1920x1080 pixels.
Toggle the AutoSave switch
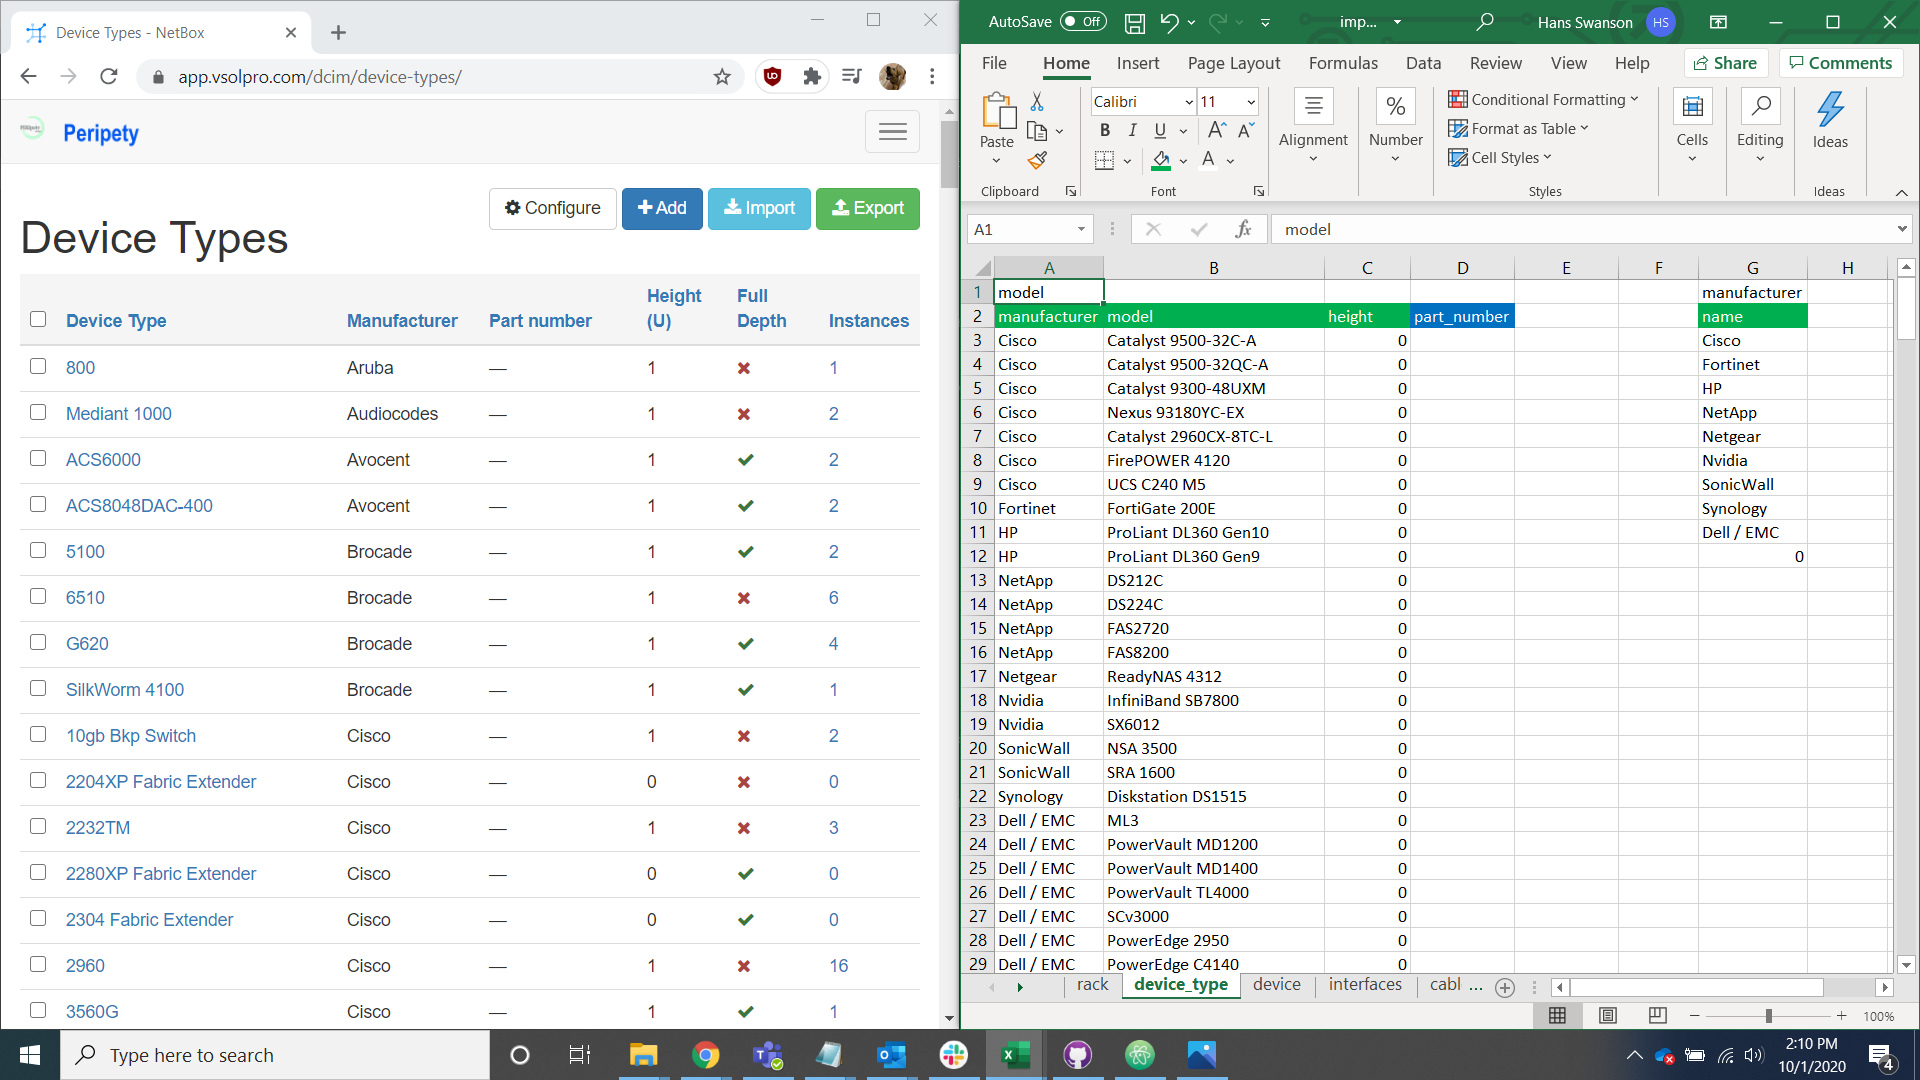click(x=1083, y=22)
